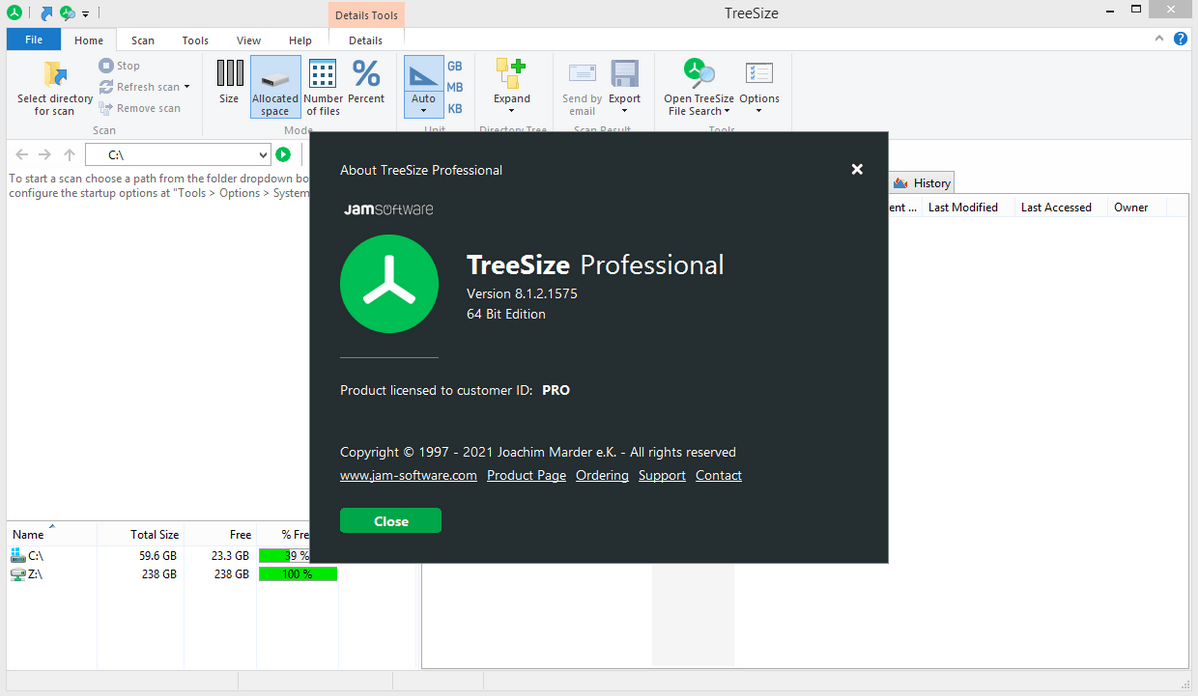
Task: Open the Details ribbon tab
Action: point(366,40)
